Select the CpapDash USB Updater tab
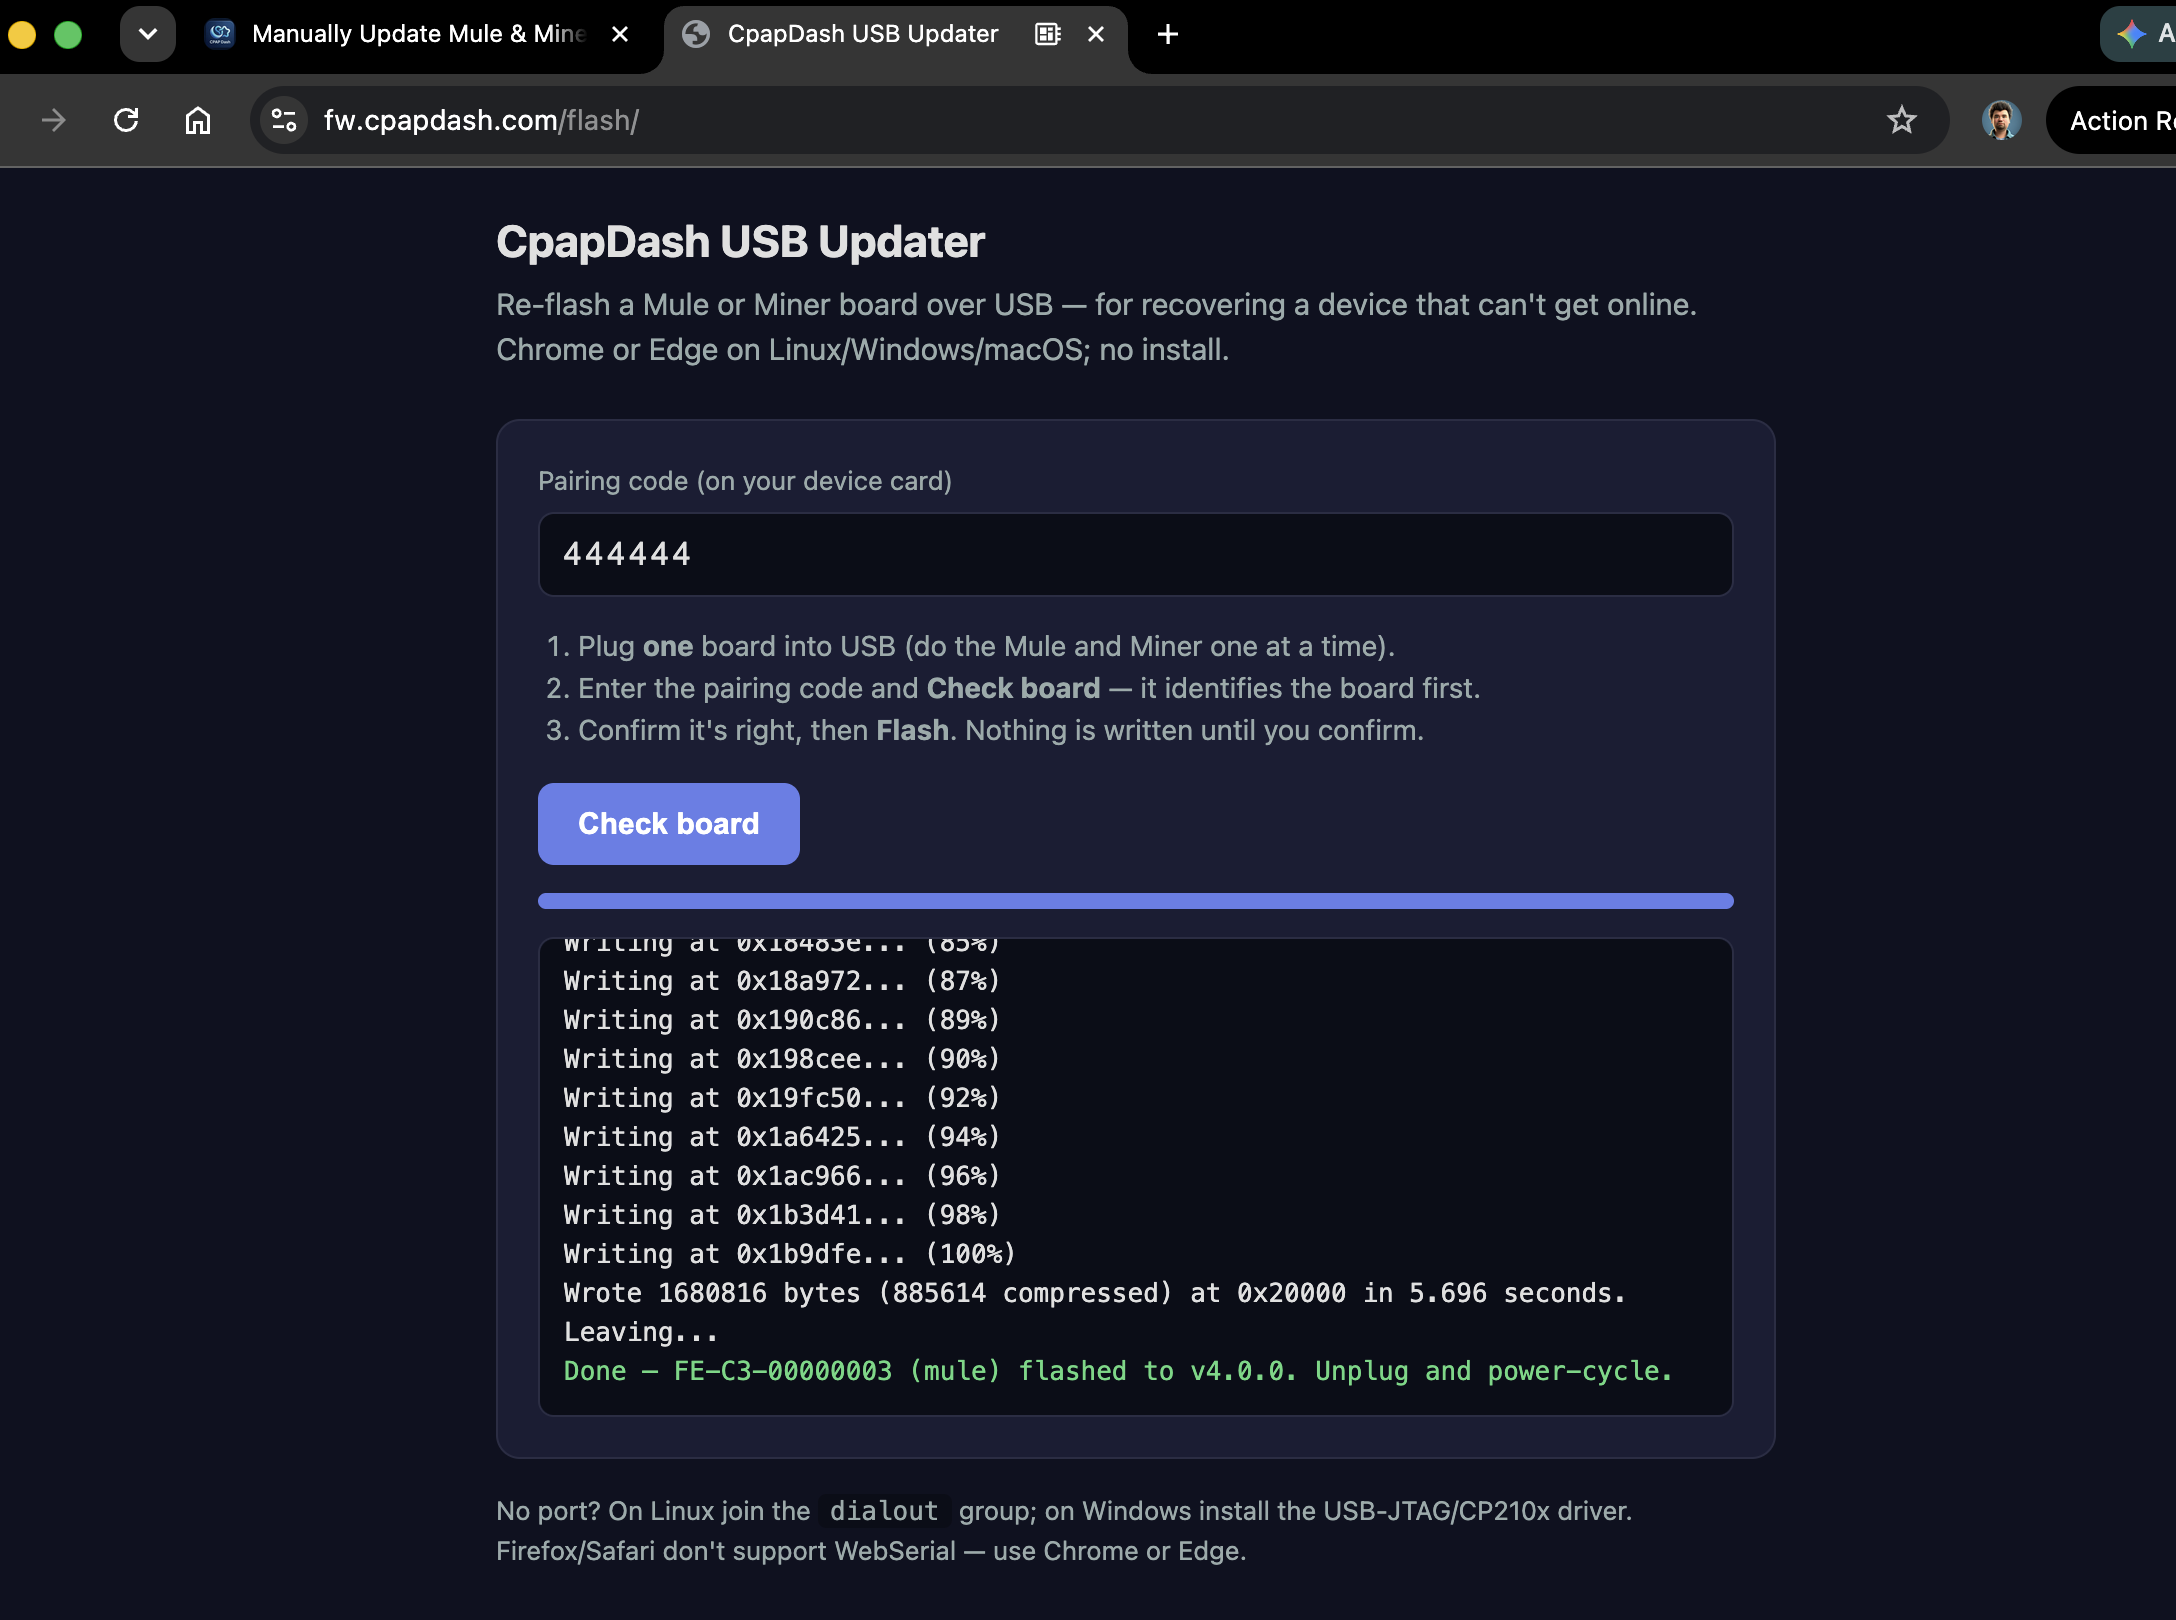This screenshot has height=1620, width=2176. coord(862,35)
